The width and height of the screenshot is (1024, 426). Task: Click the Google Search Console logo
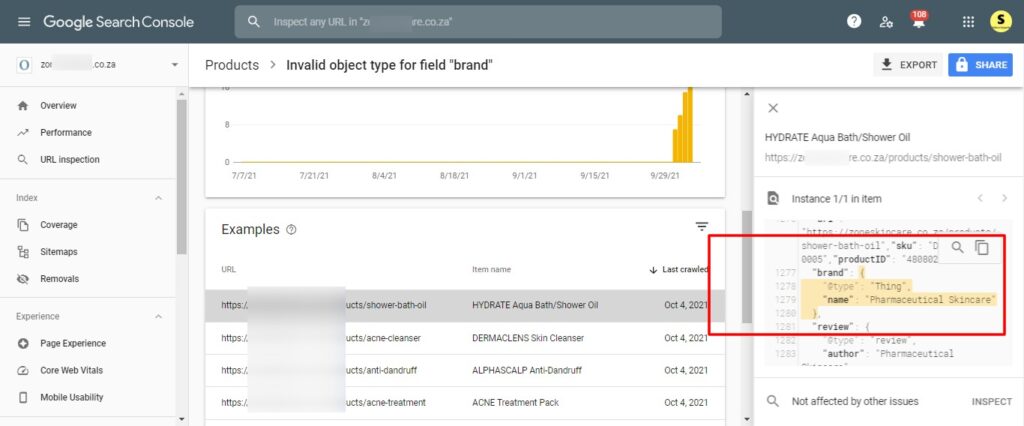119,22
